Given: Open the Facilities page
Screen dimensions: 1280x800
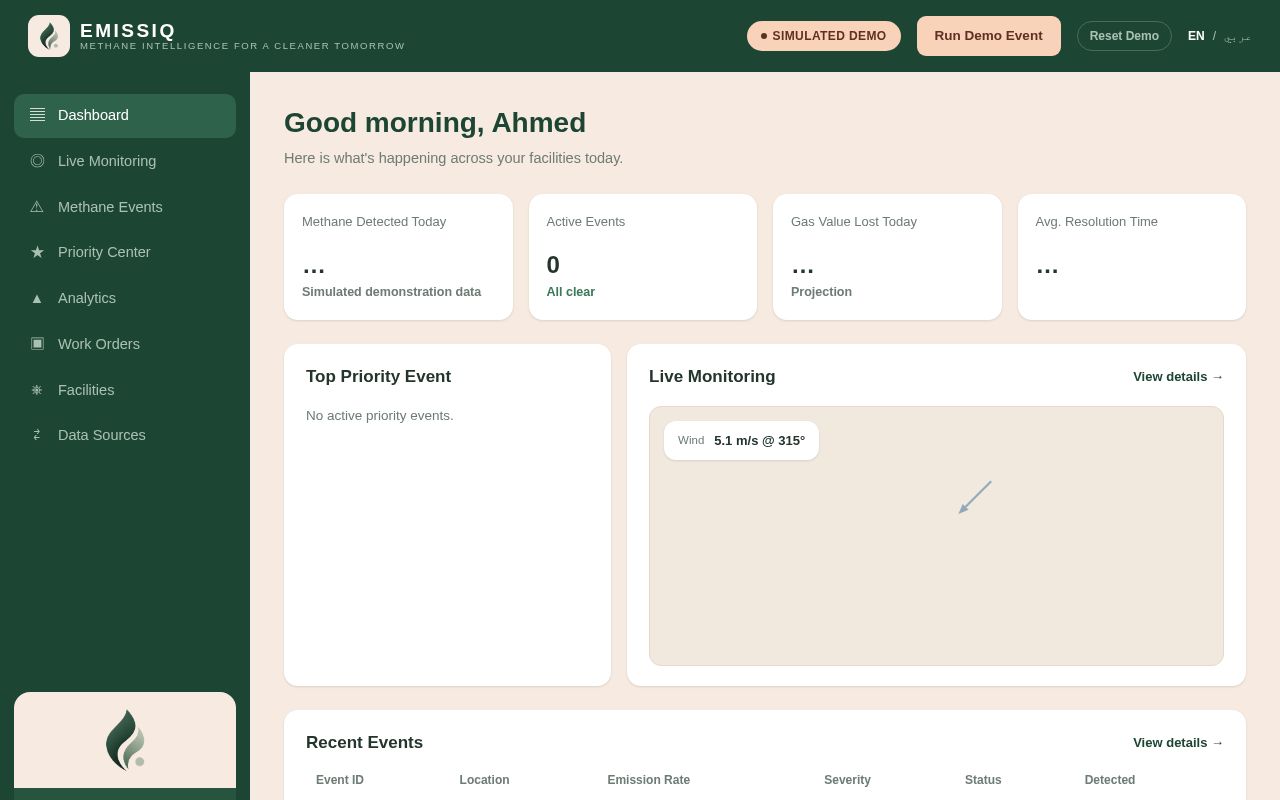Looking at the screenshot, I should click(125, 390).
